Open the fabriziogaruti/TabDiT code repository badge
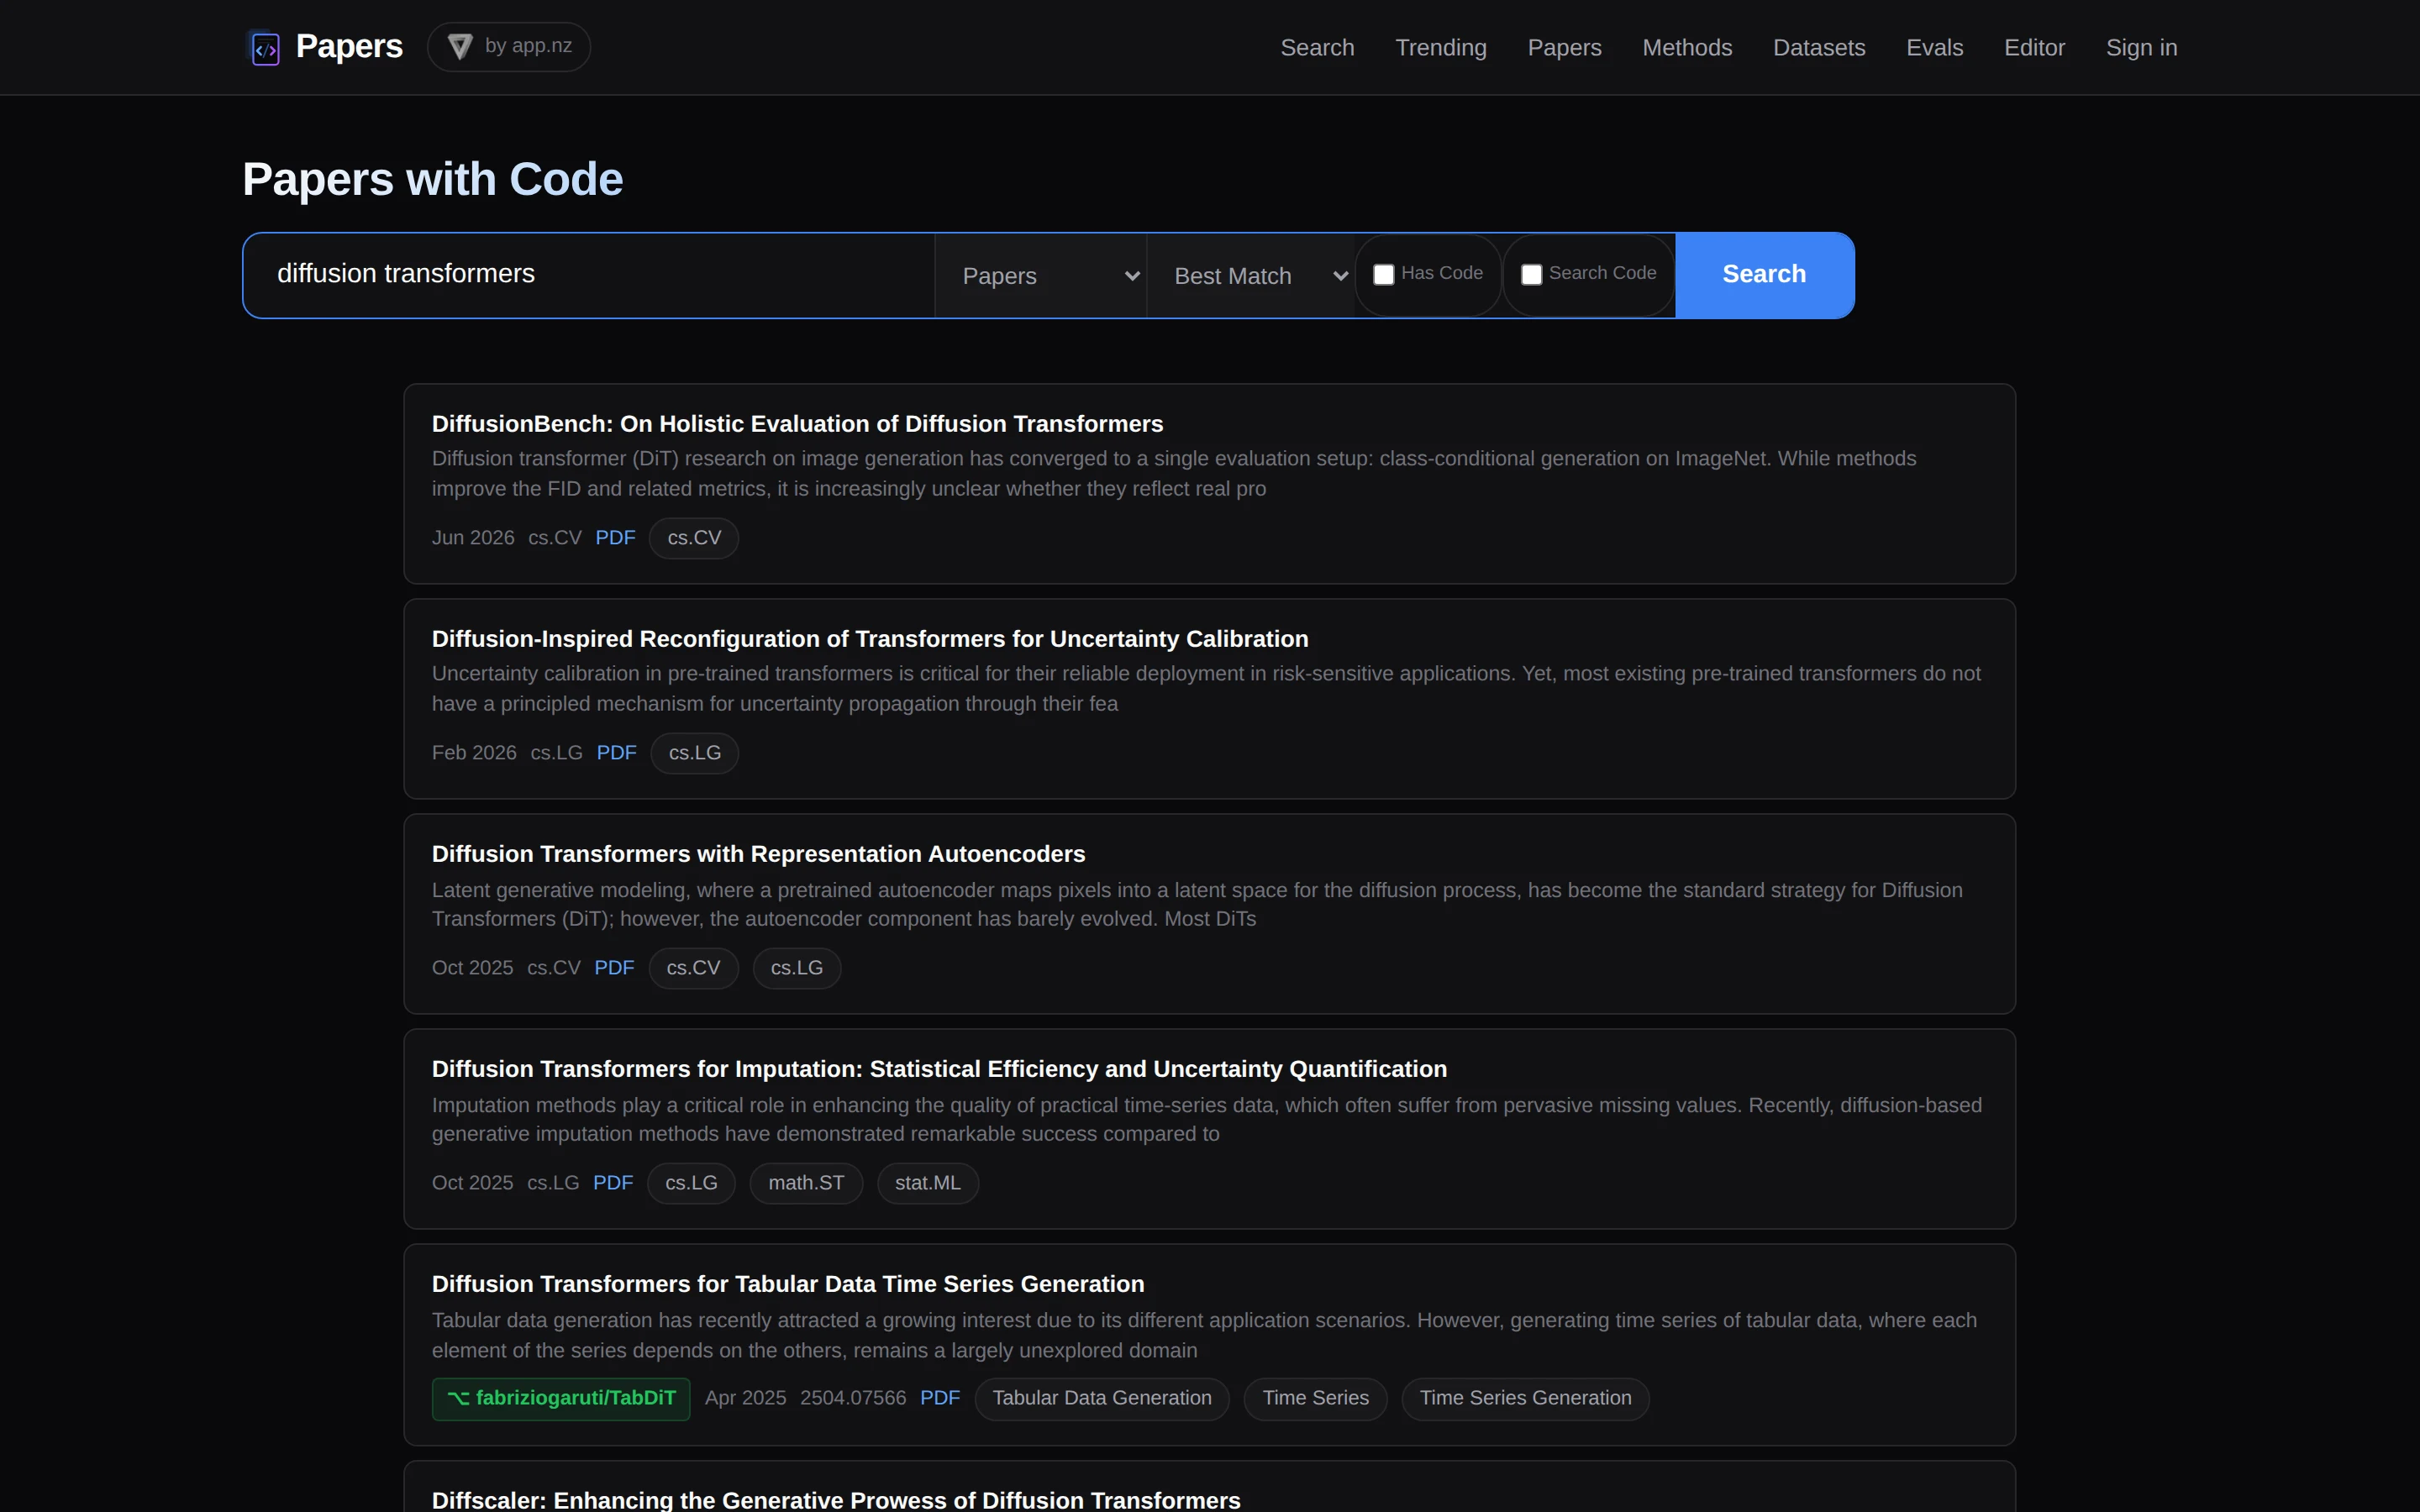This screenshot has width=2420, height=1512. (x=561, y=1398)
